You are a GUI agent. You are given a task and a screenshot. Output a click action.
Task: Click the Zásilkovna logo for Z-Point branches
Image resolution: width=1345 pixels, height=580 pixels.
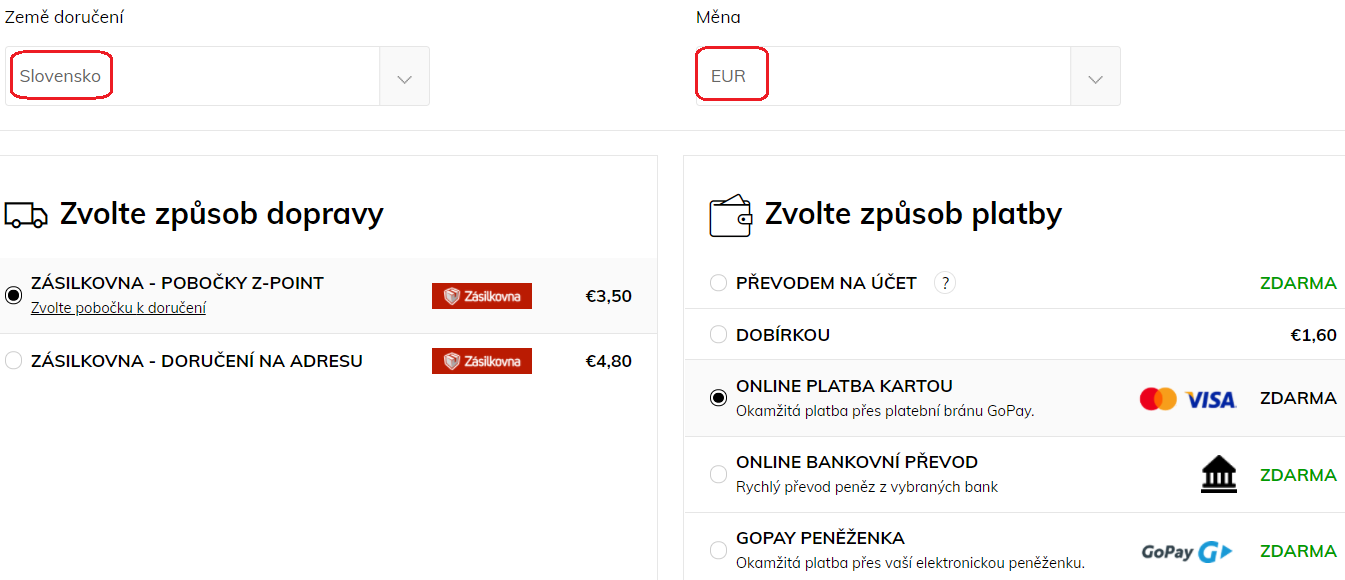[482, 296]
